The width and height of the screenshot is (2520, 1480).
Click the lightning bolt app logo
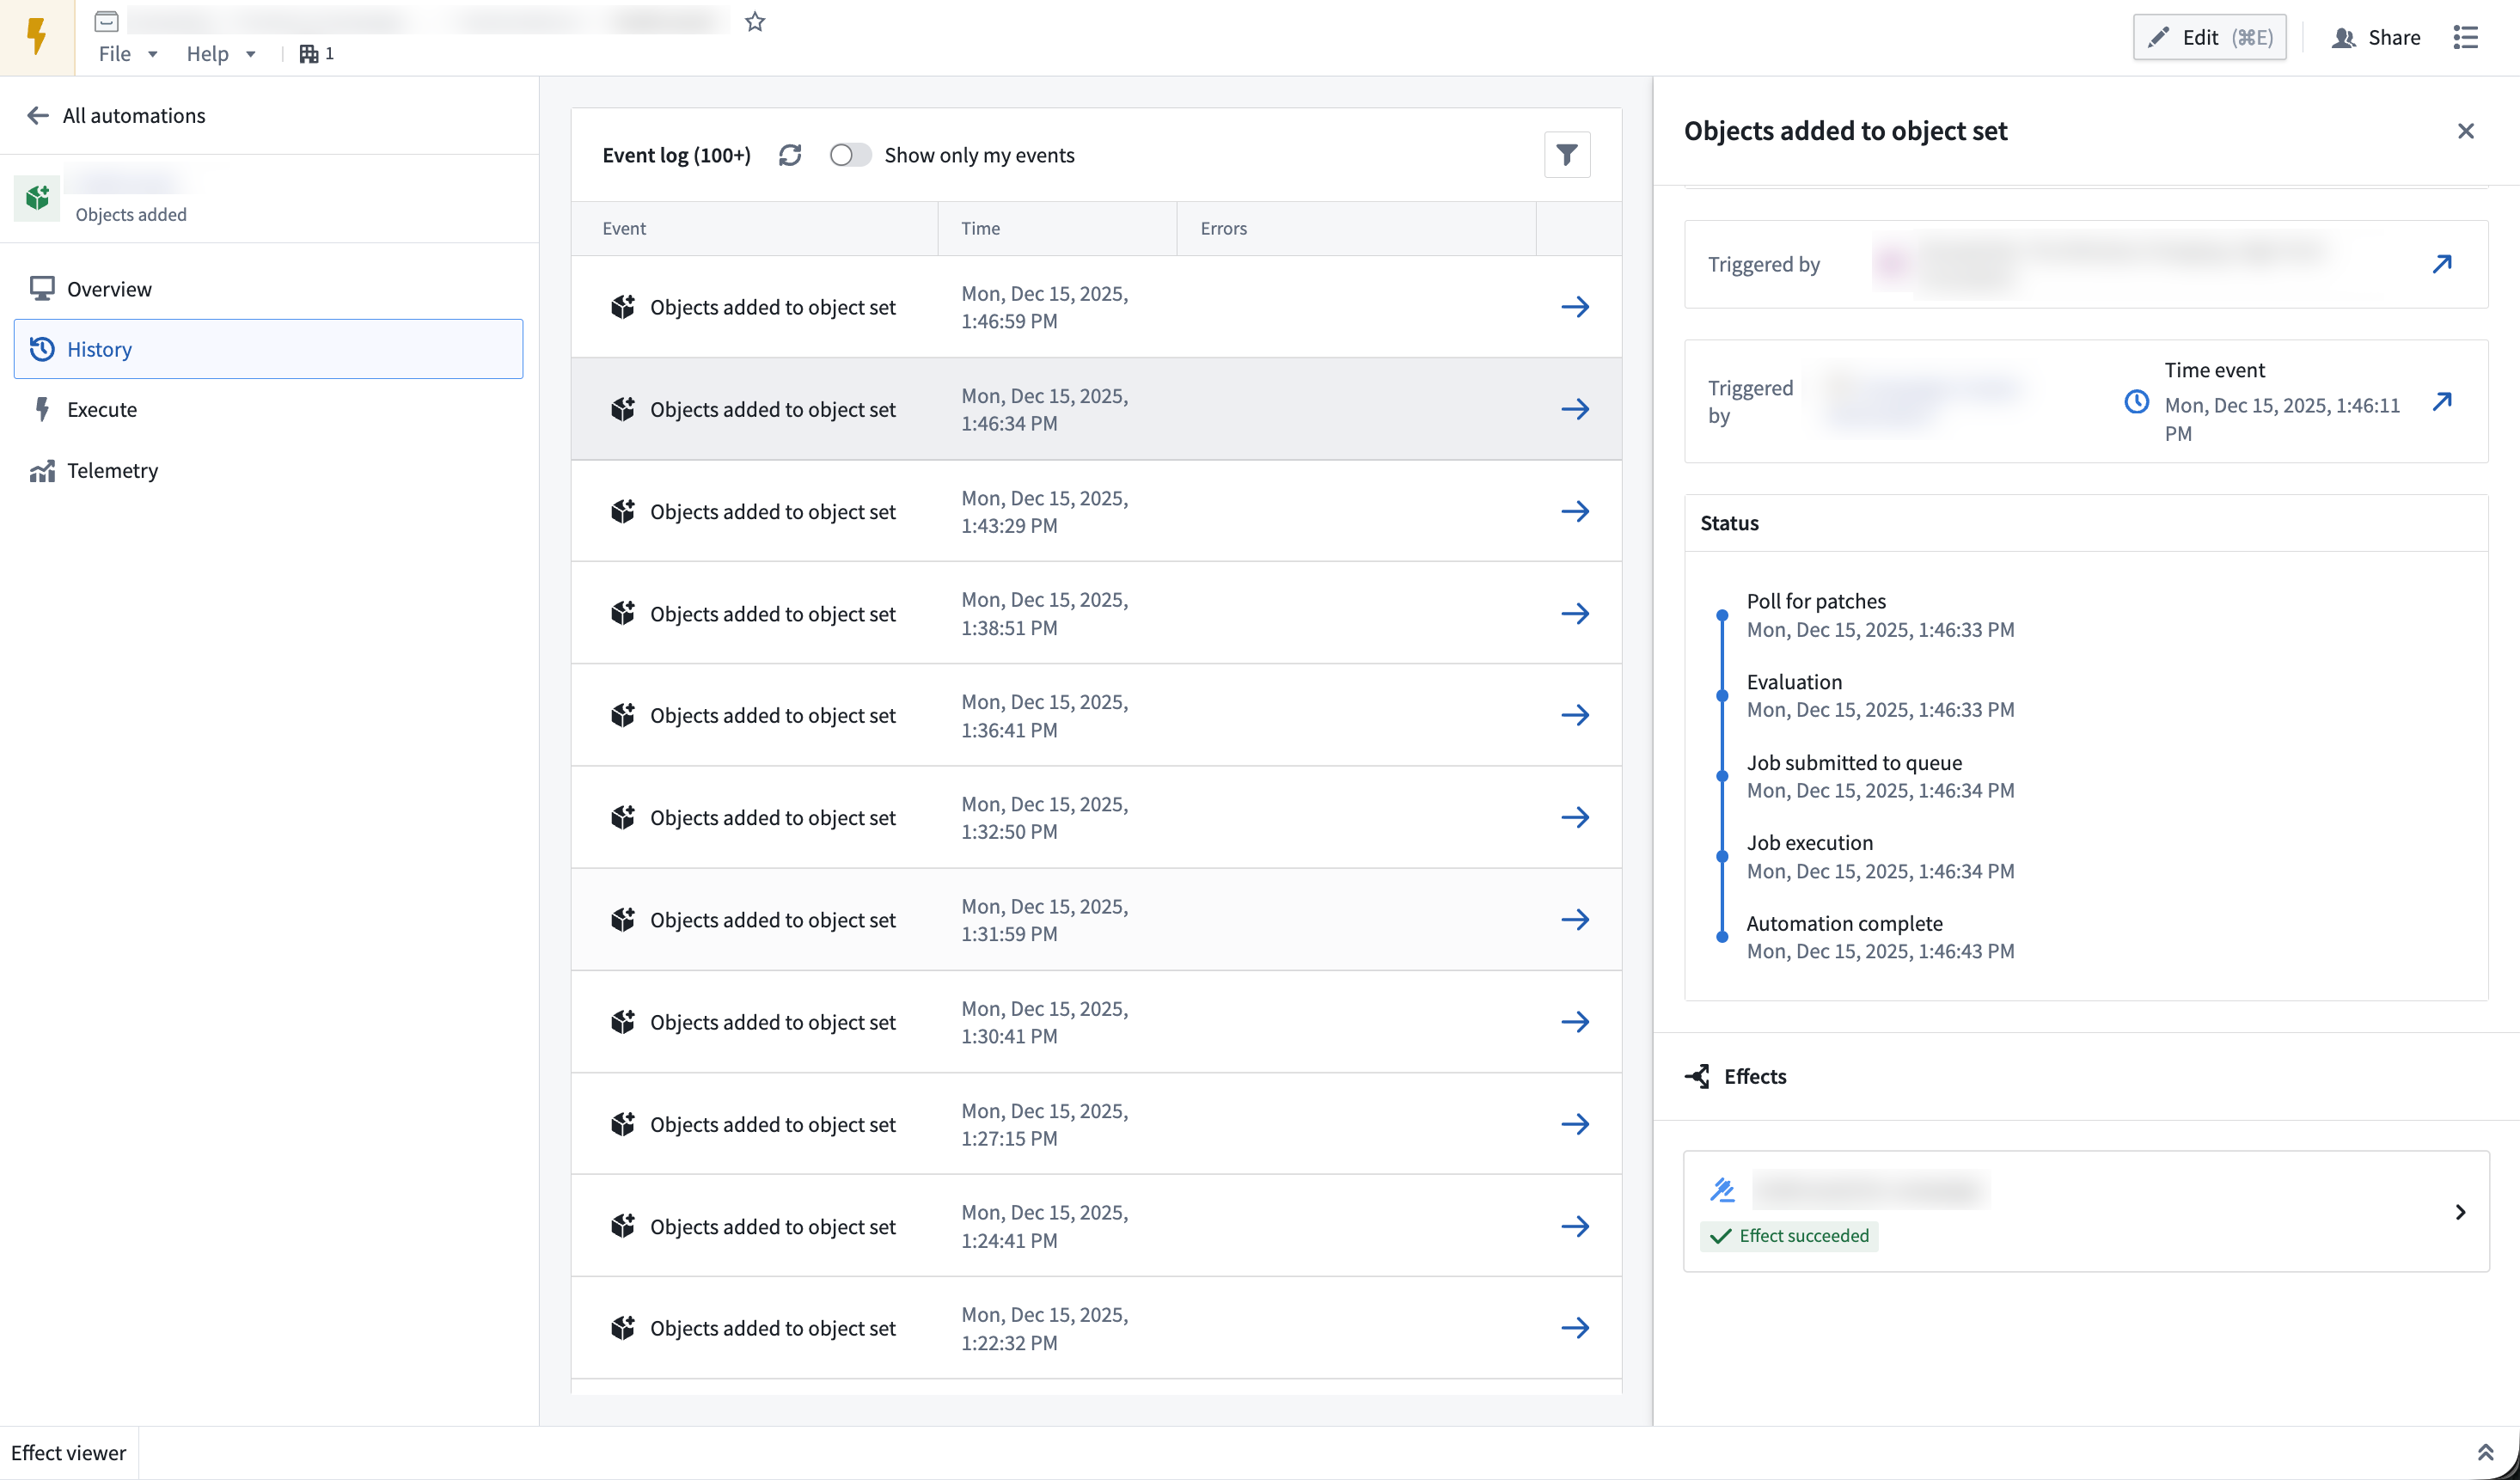tap(37, 37)
